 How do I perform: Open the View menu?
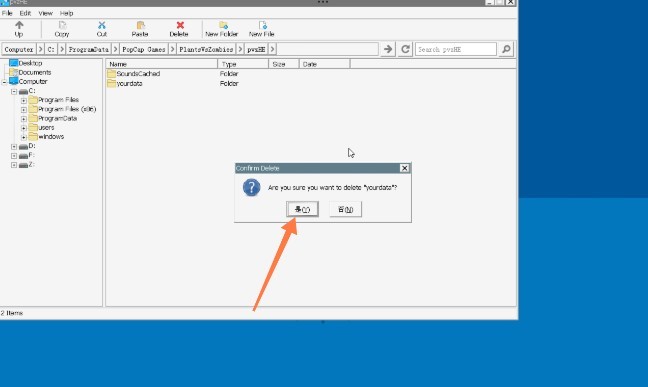[x=45, y=13]
